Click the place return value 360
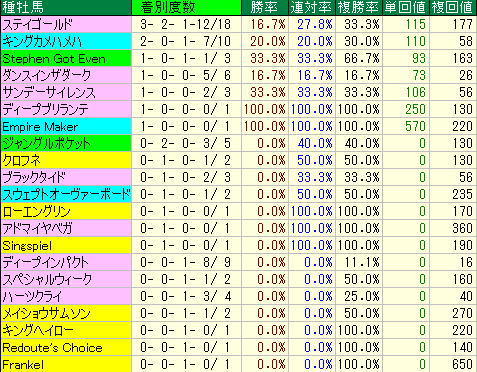 (x=463, y=228)
